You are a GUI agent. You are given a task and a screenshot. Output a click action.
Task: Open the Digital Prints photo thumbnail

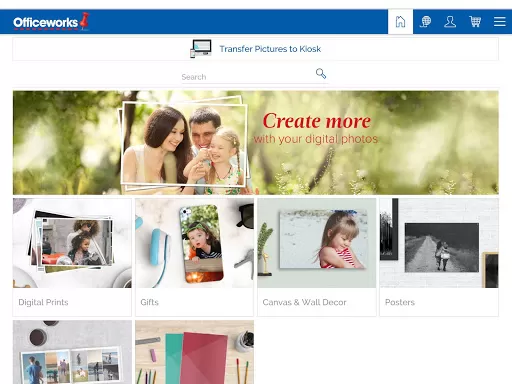(x=72, y=243)
